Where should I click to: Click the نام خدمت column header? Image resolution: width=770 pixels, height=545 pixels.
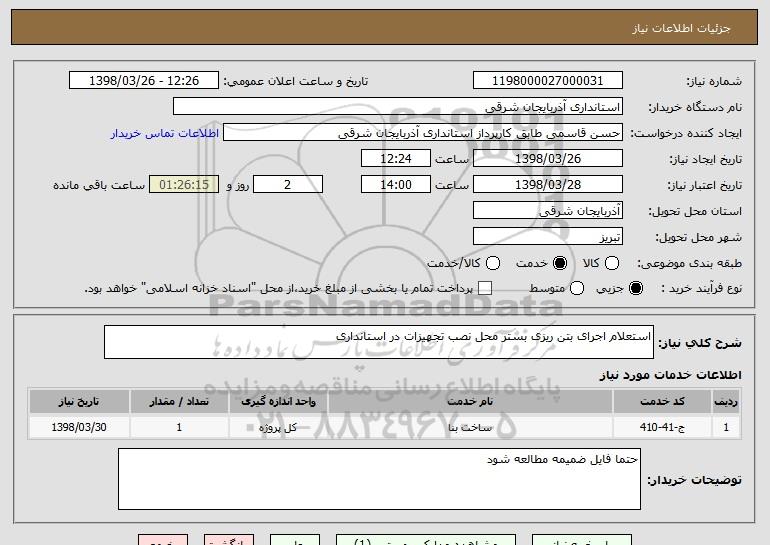point(470,402)
